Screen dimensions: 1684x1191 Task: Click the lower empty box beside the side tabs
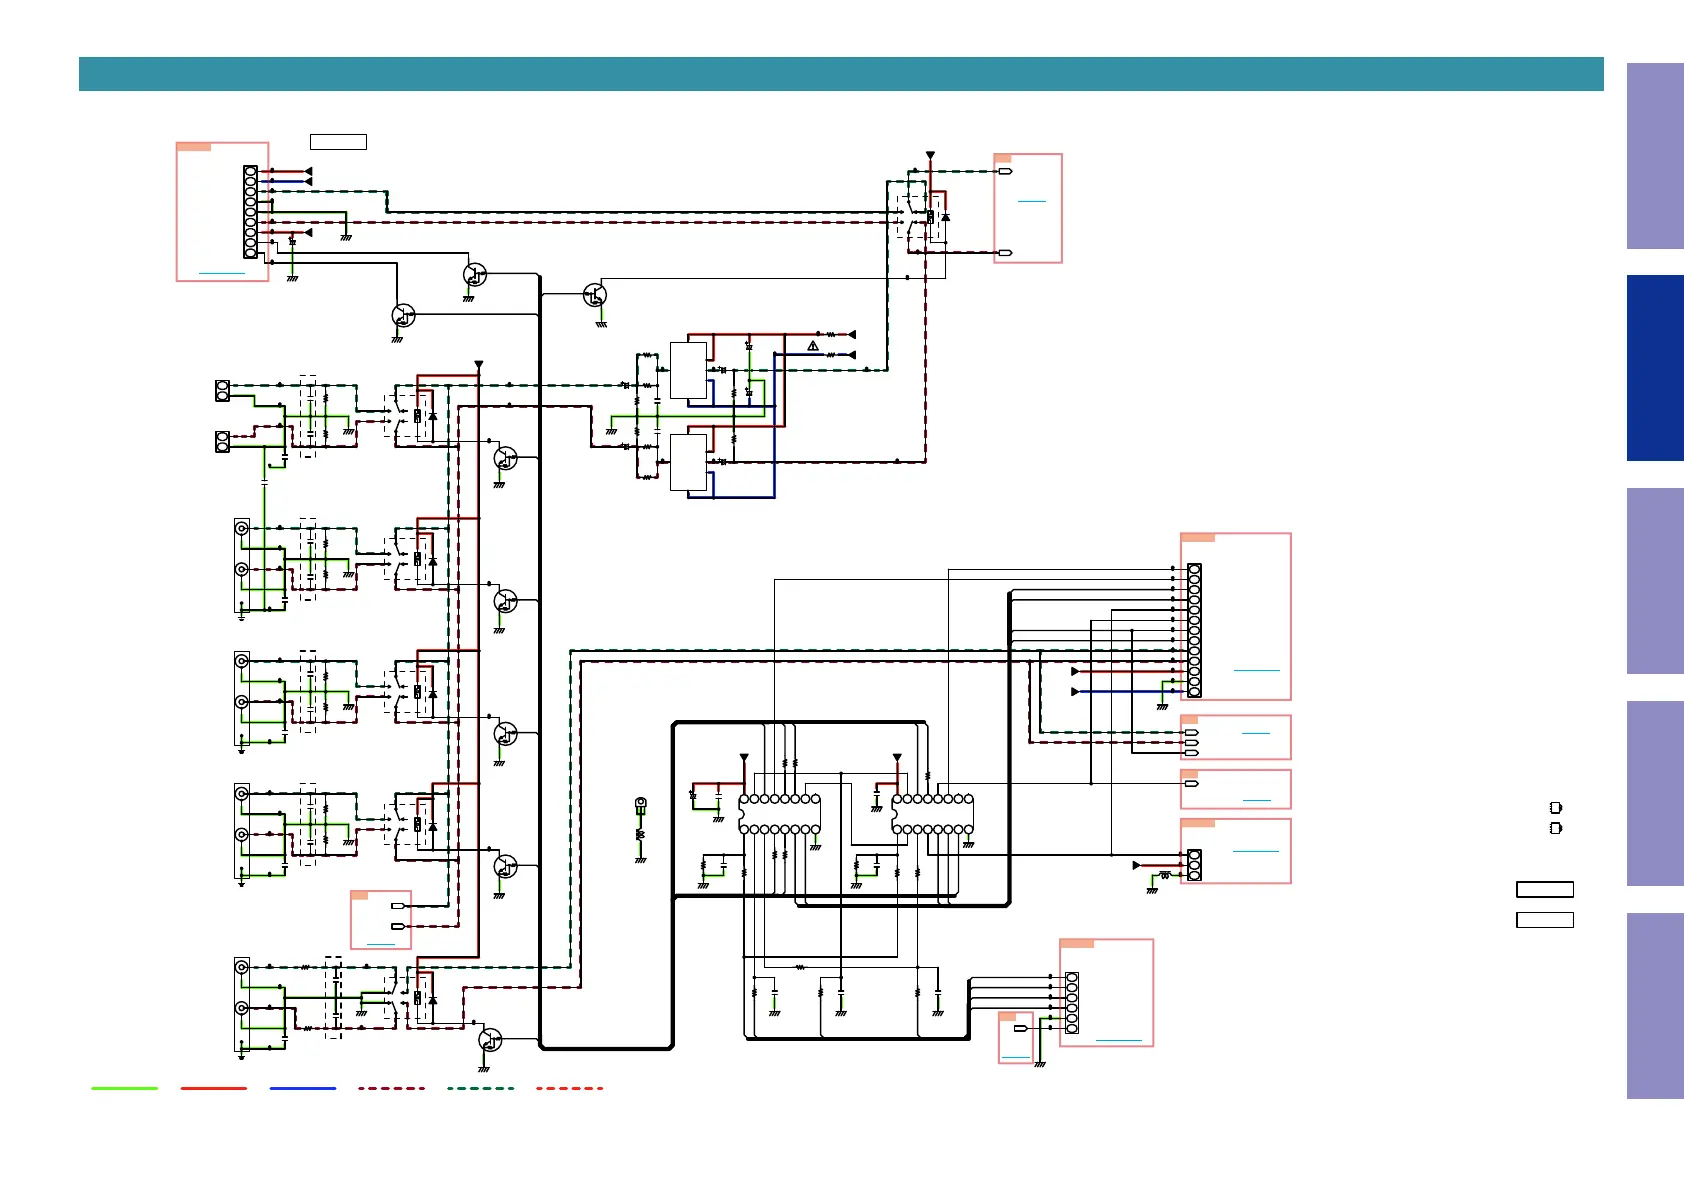[x=1545, y=920]
